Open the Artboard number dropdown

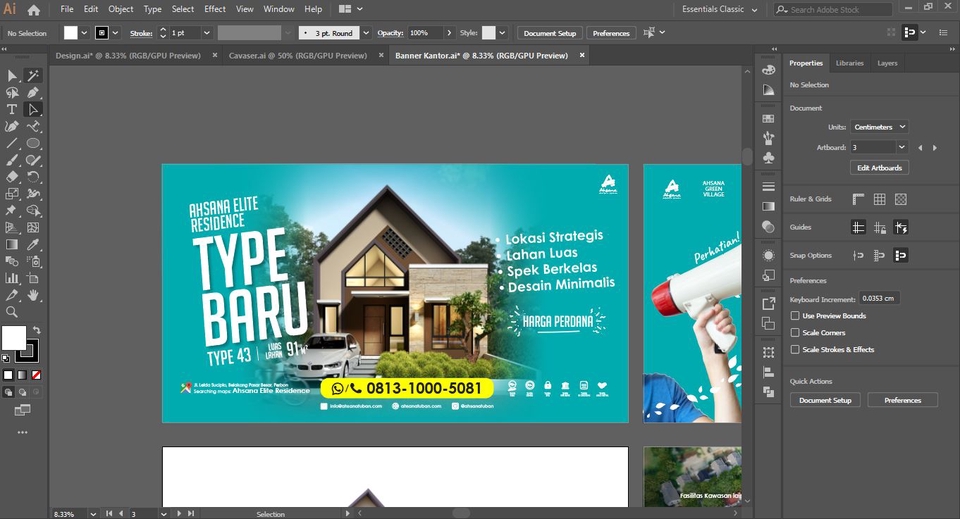pos(901,147)
